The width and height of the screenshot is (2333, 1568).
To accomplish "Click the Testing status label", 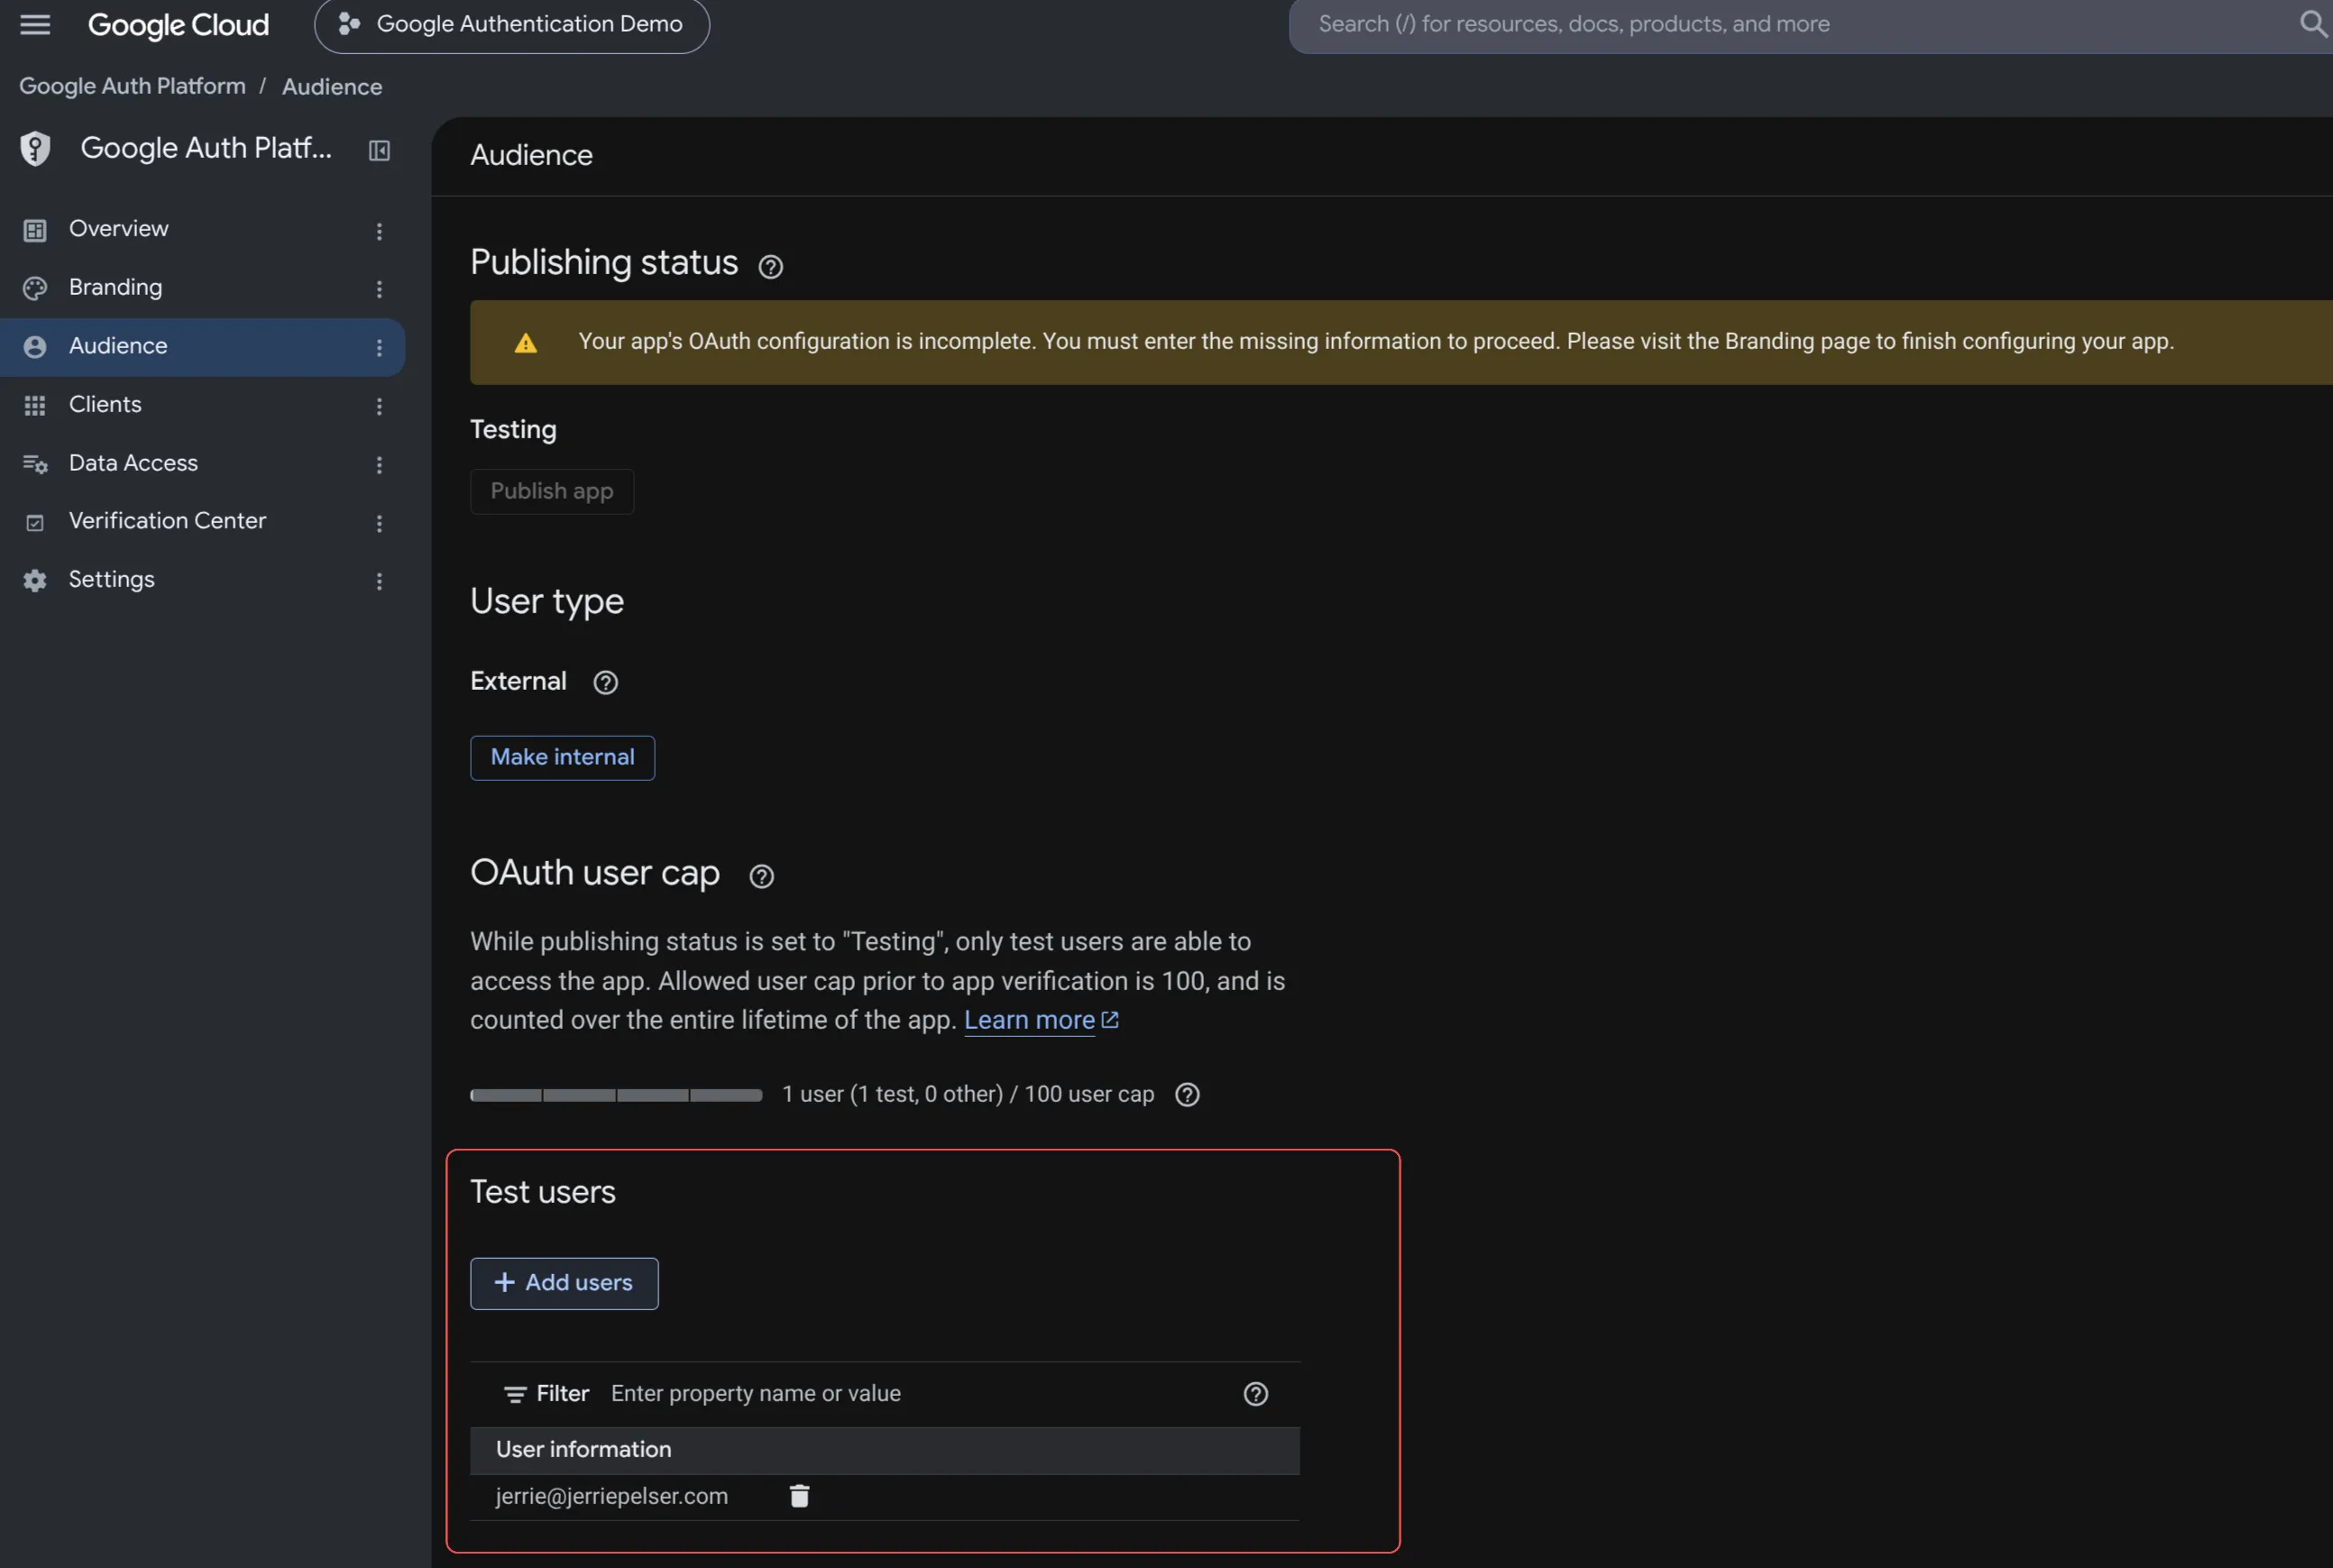I will pyautogui.click(x=513, y=430).
